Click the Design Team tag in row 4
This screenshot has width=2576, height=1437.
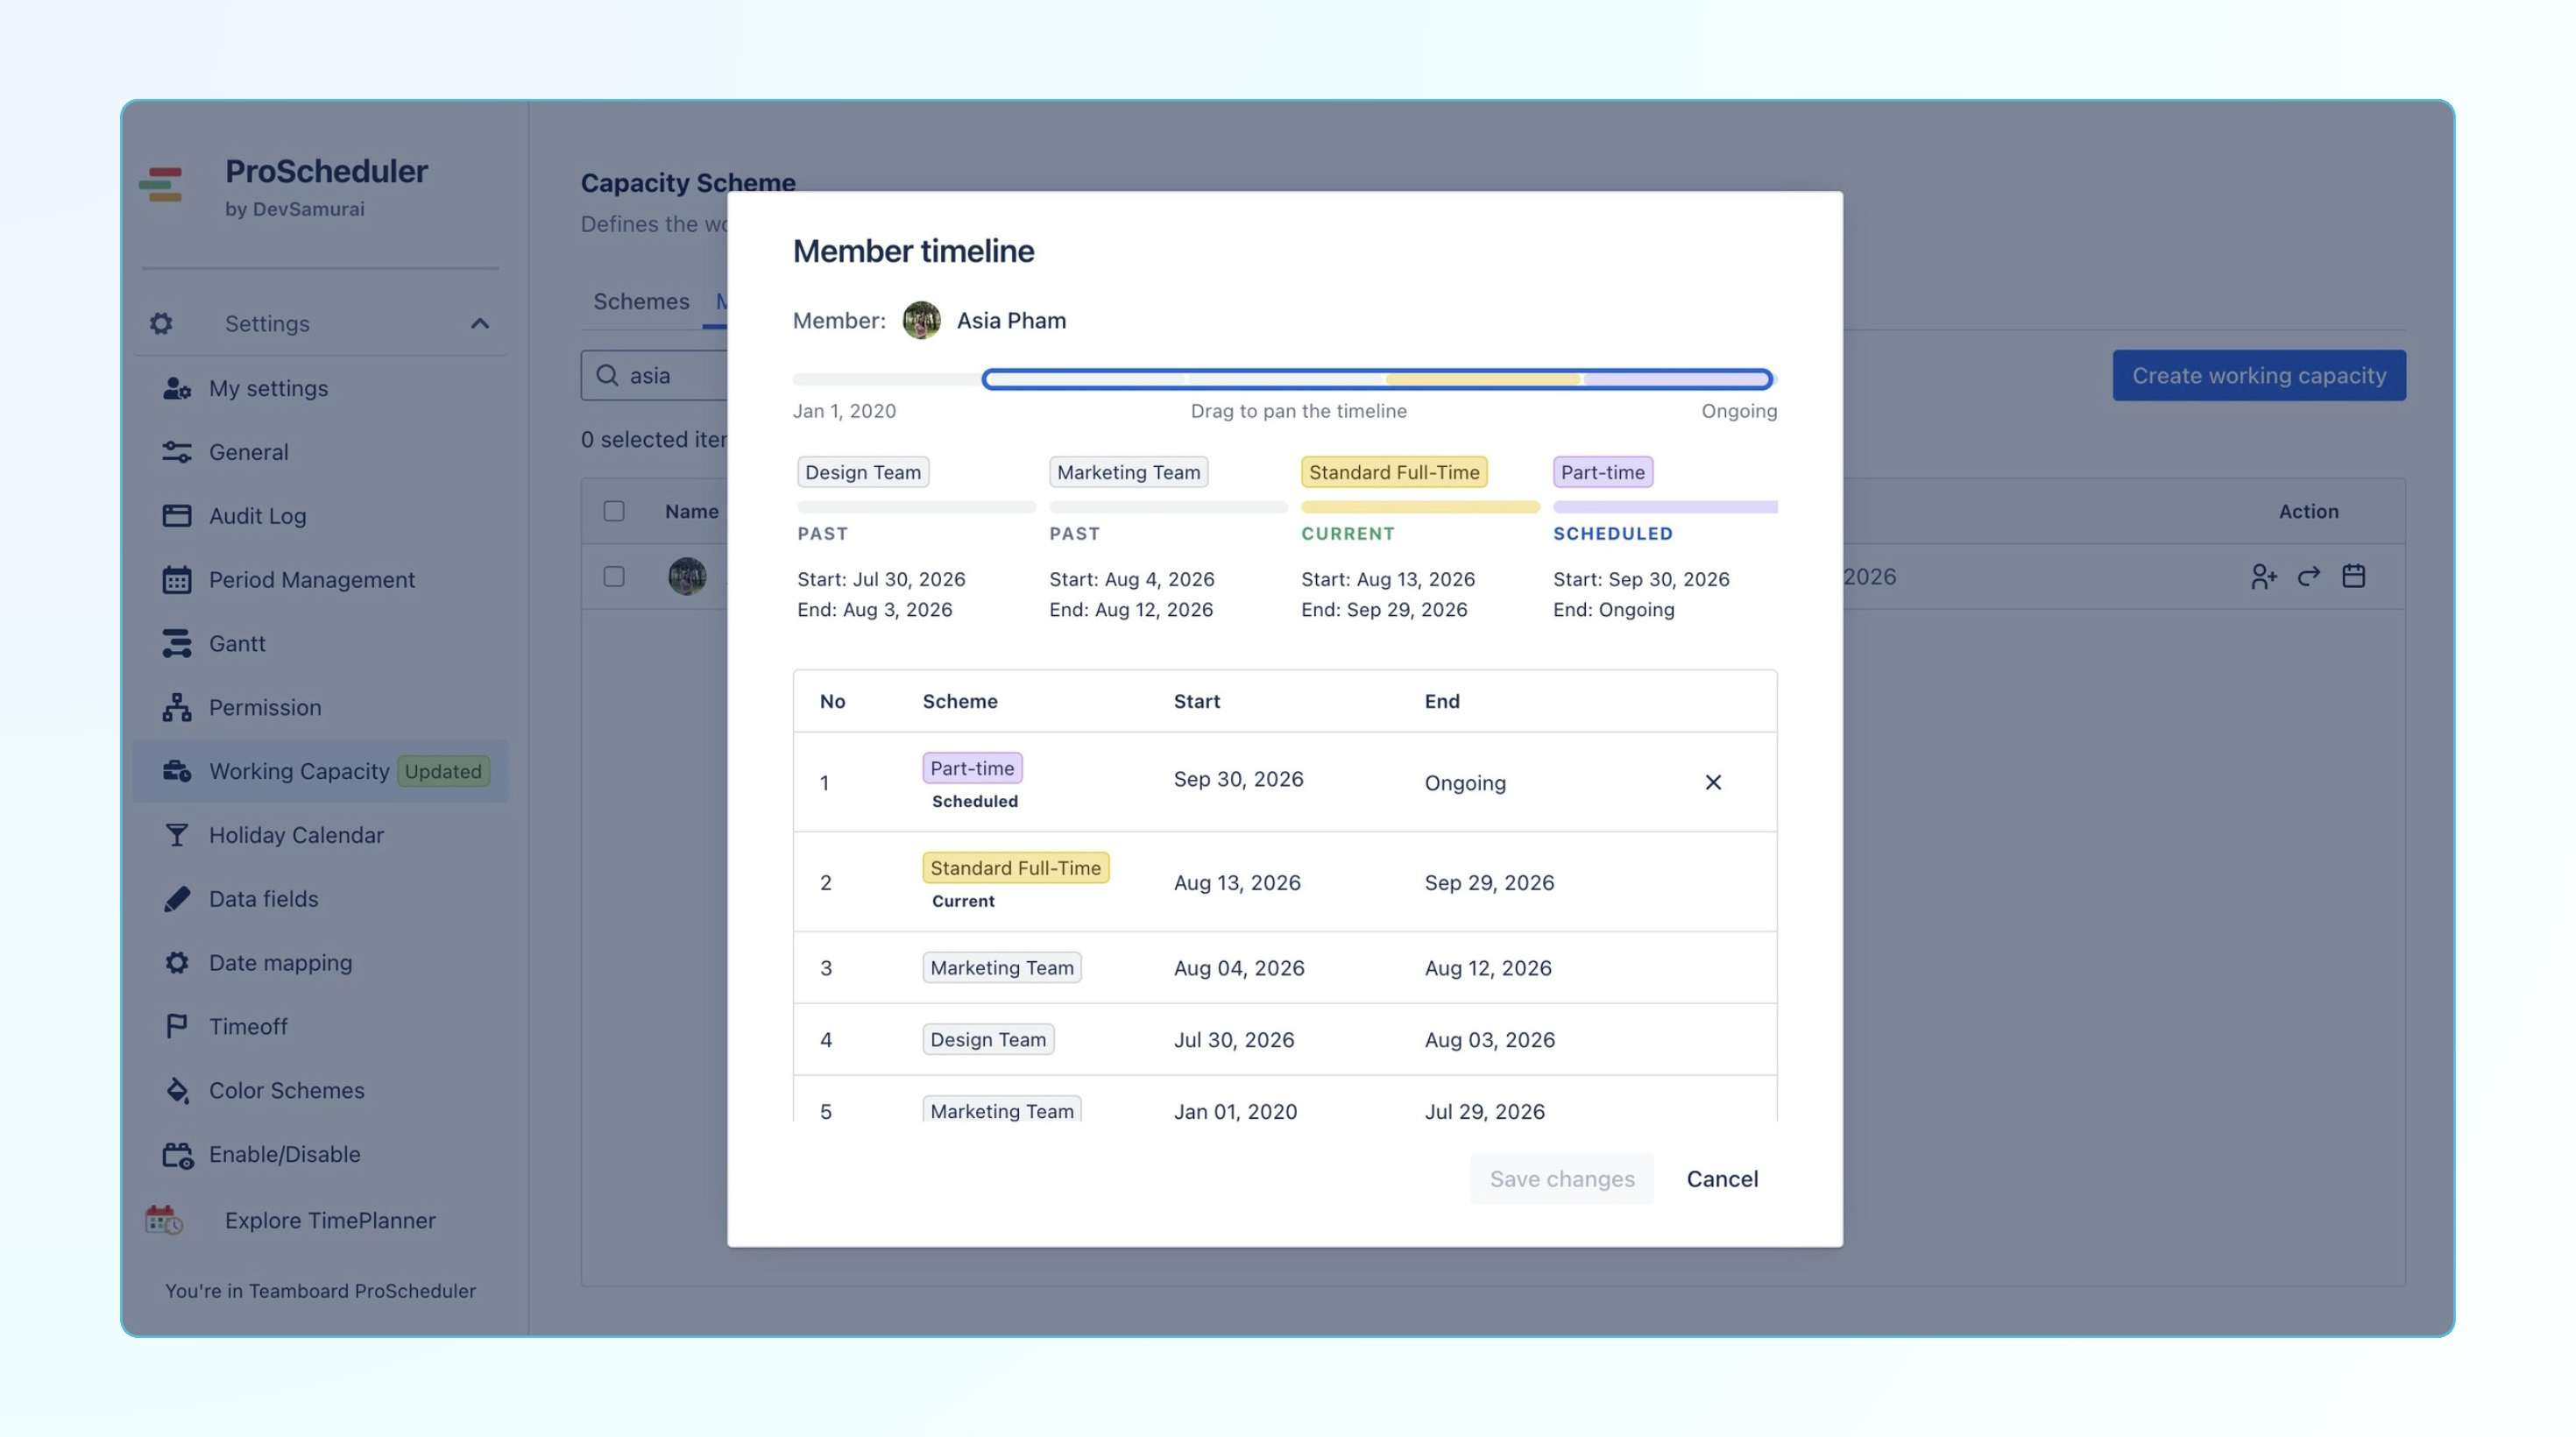988,1040
